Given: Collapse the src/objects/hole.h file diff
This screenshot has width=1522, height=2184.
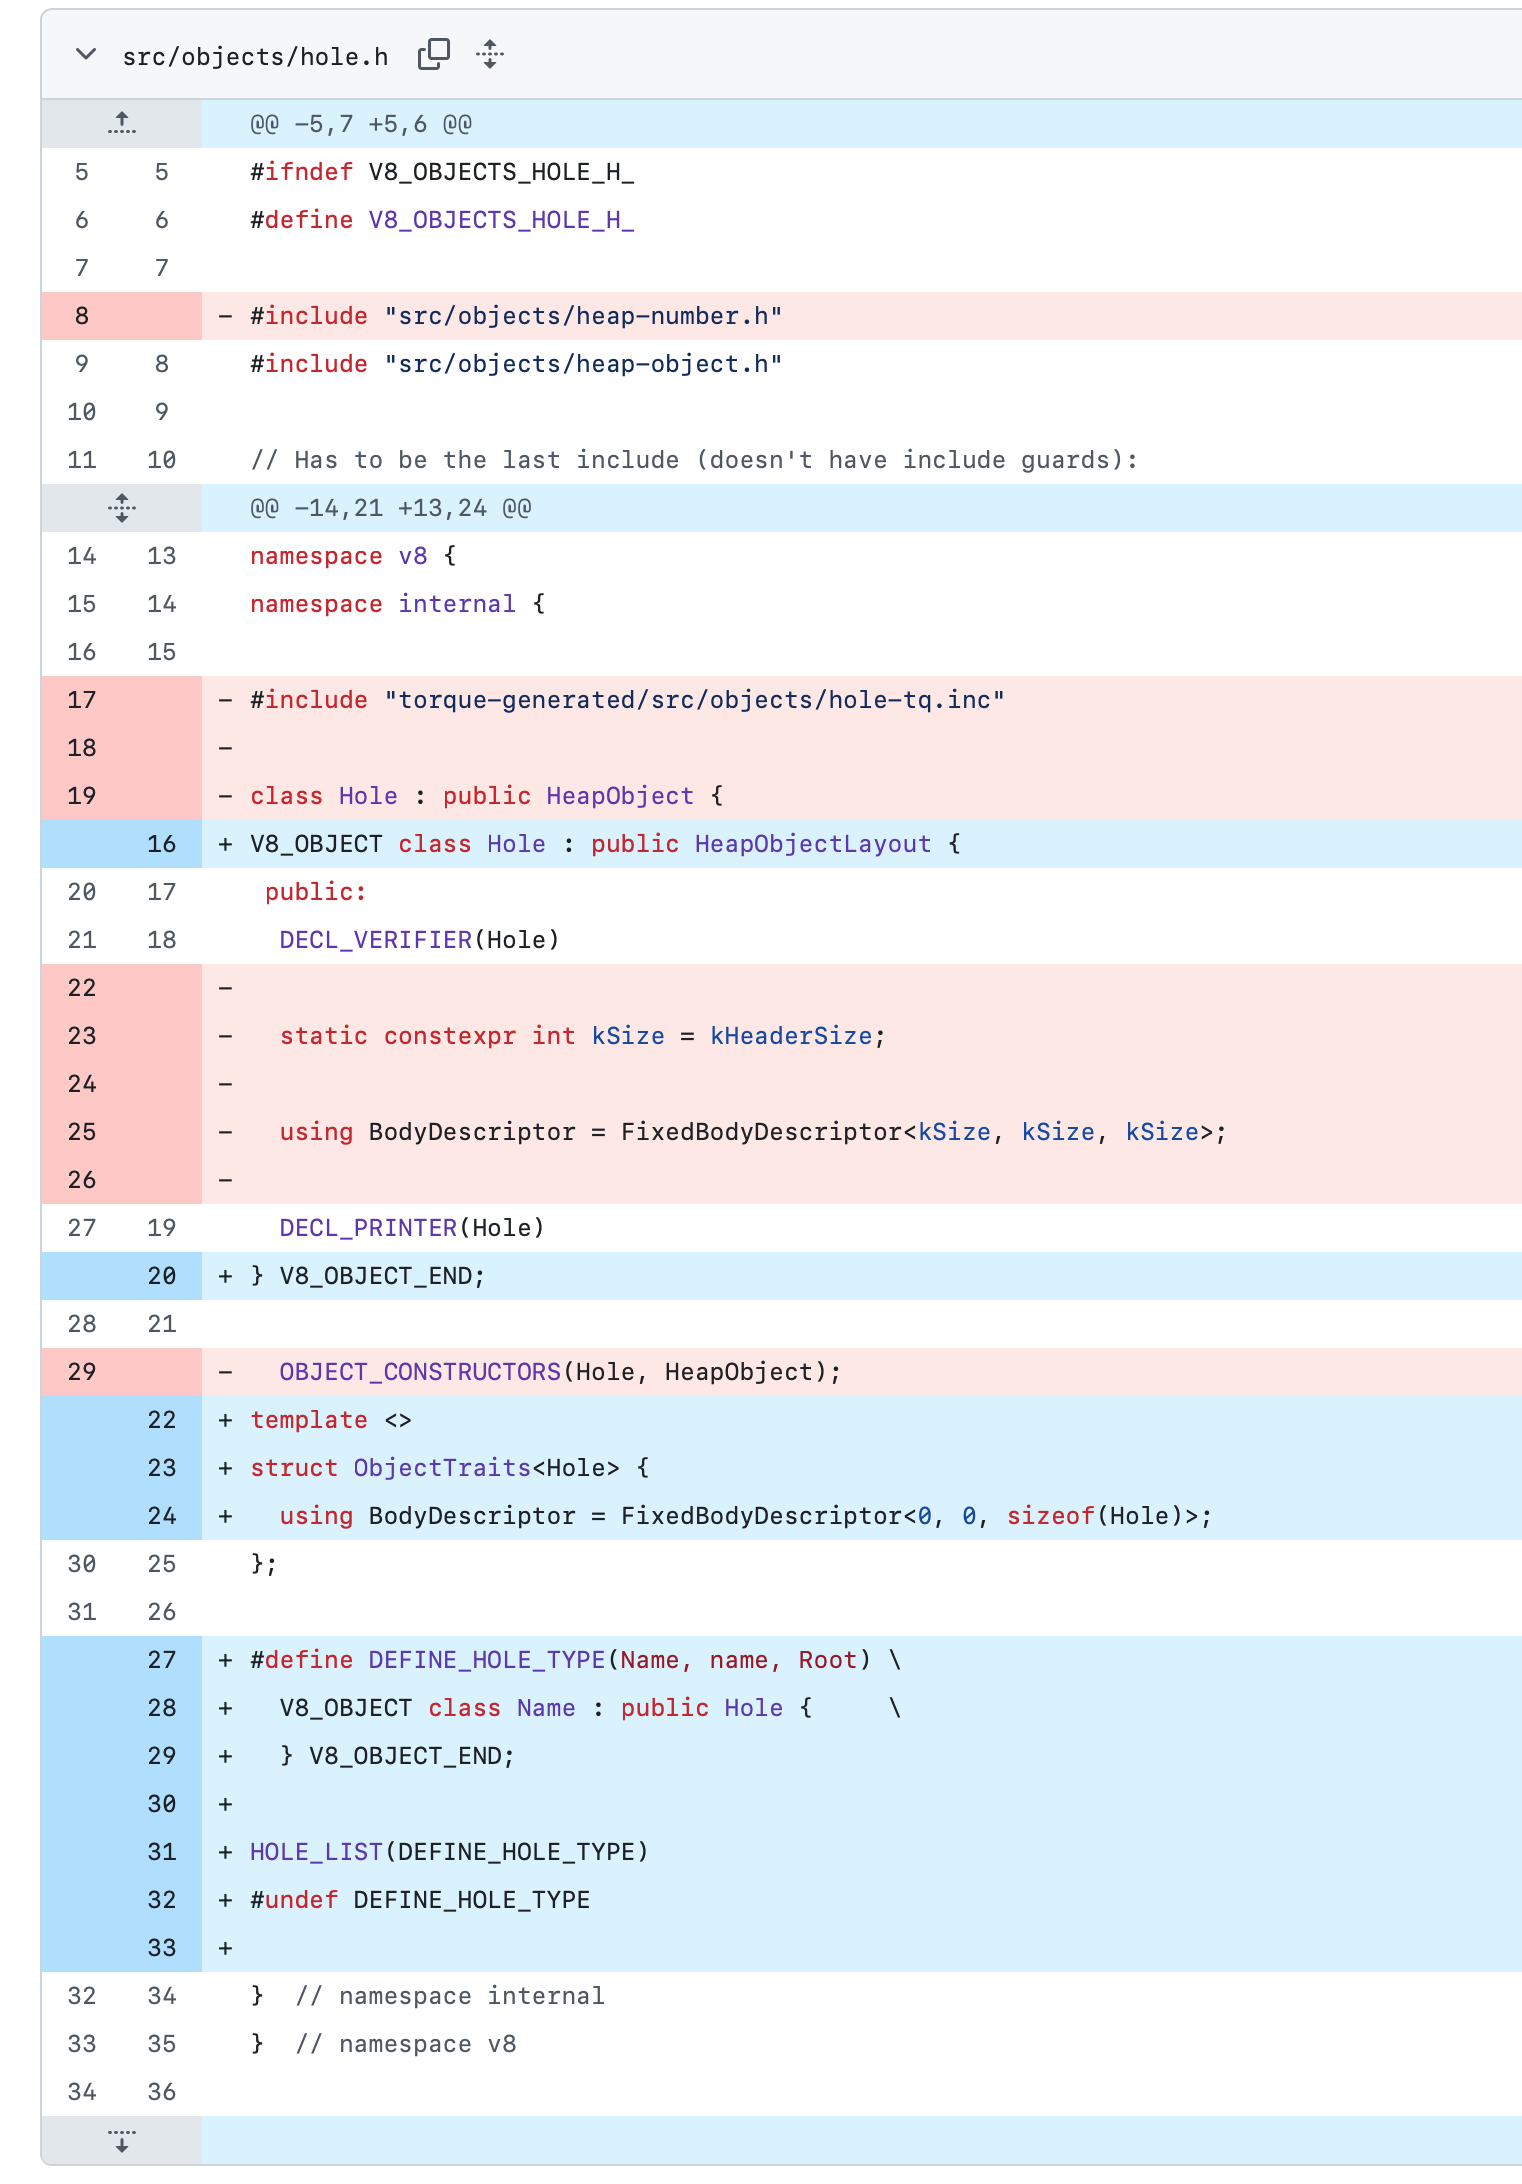Looking at the screenshot, I should pyautogui.click(x=86, y=55).
